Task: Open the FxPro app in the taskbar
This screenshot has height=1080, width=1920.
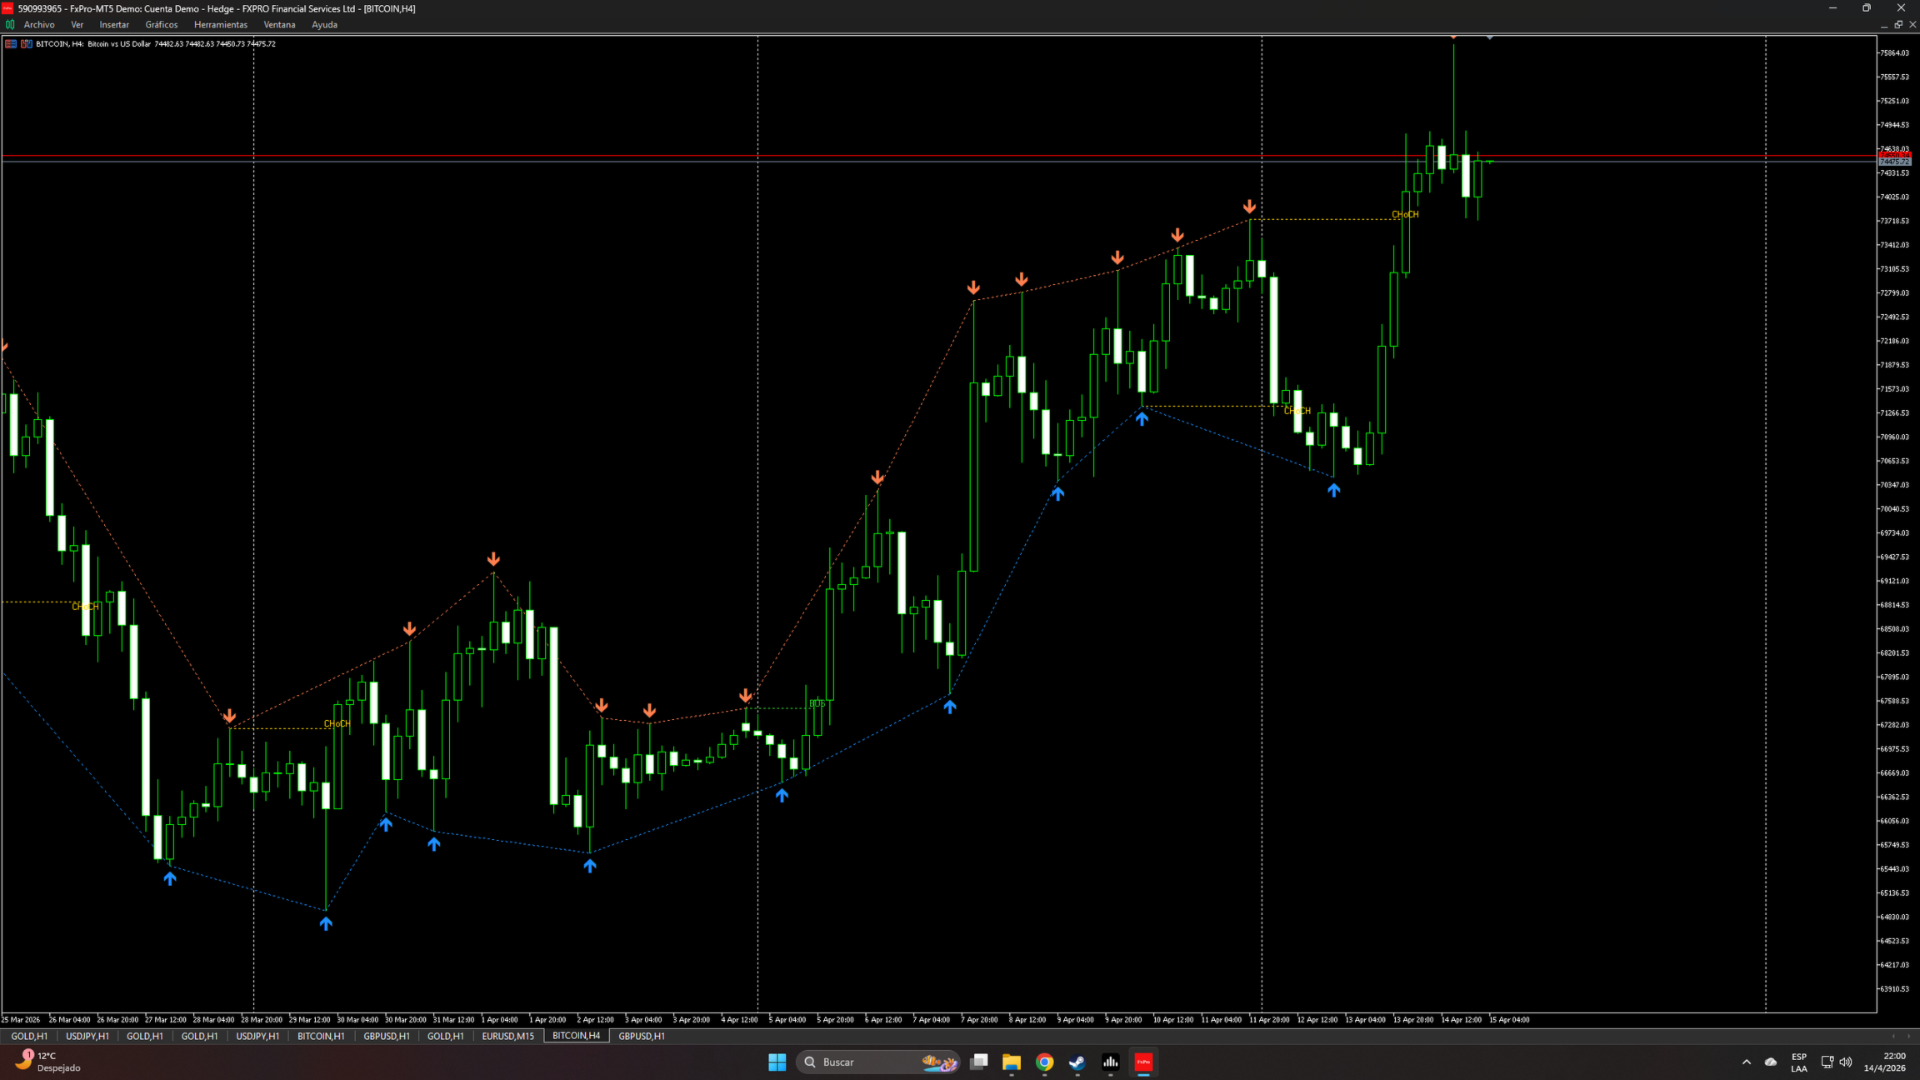Action: (x=1144, y=1062)
